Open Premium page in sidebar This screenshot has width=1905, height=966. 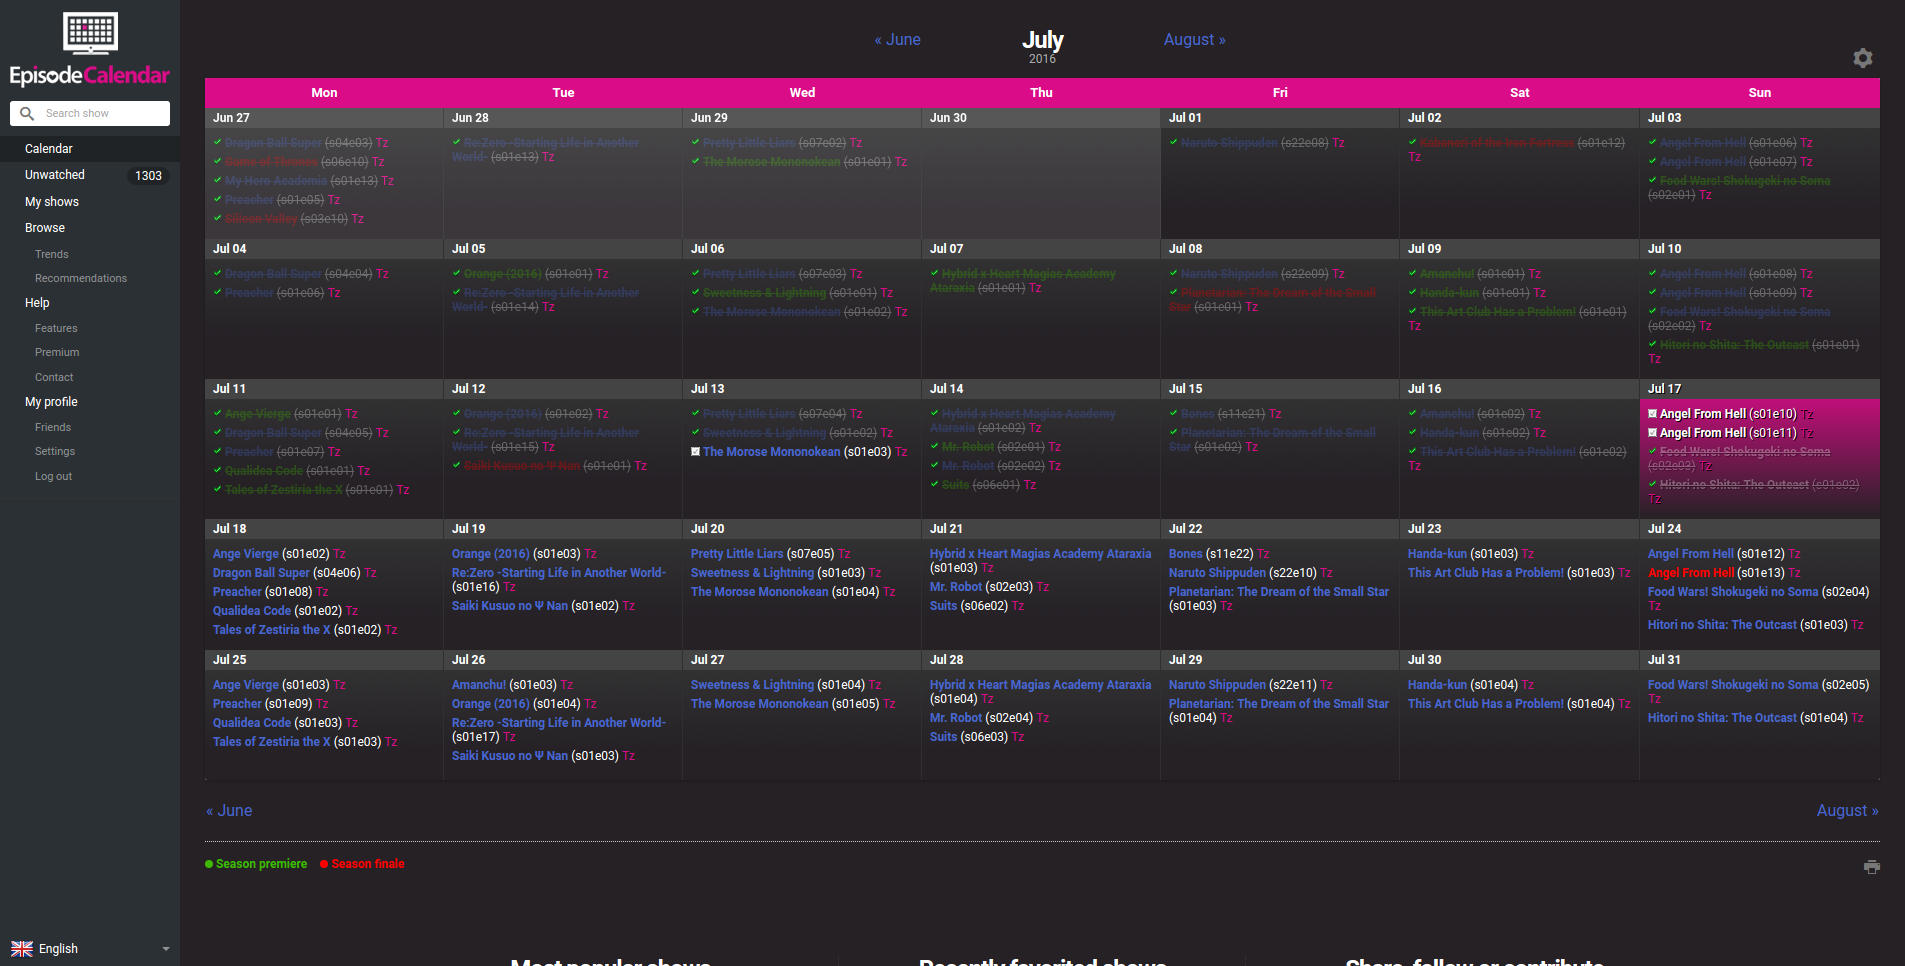(57, 353)
